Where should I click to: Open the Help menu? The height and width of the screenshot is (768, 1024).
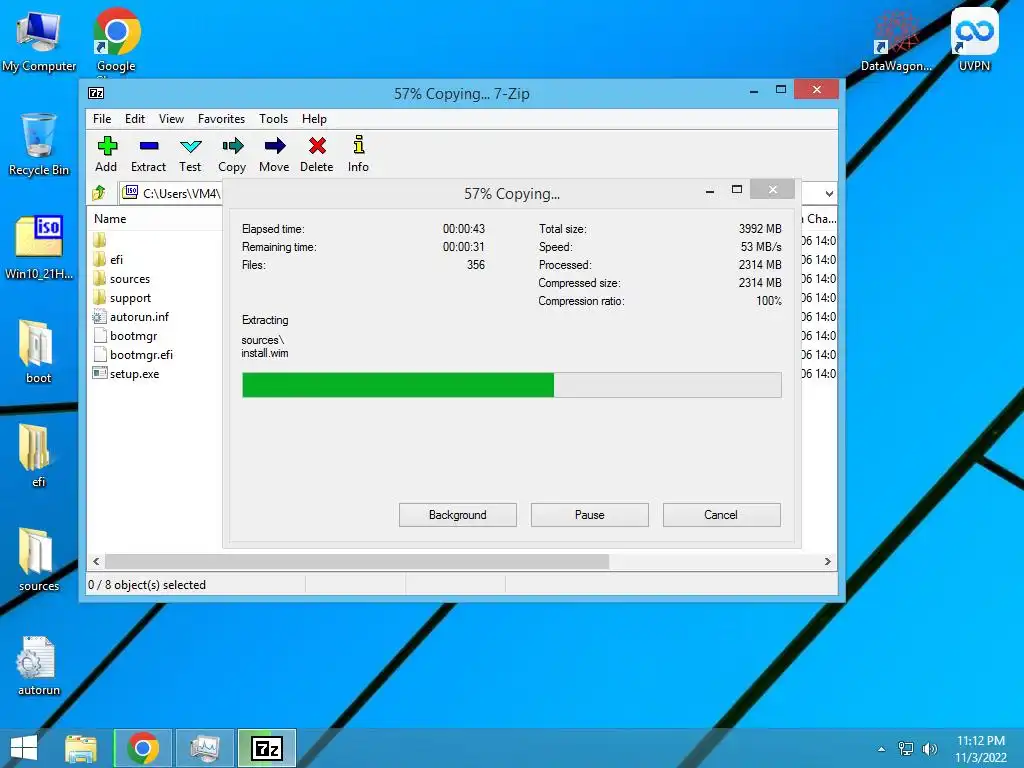coord(314,119)
